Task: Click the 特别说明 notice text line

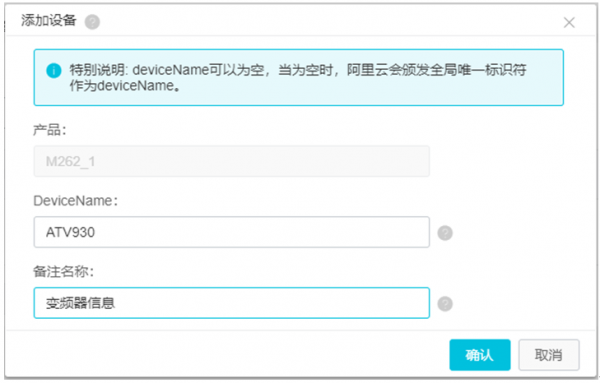Action: click(x=298, y=70)
